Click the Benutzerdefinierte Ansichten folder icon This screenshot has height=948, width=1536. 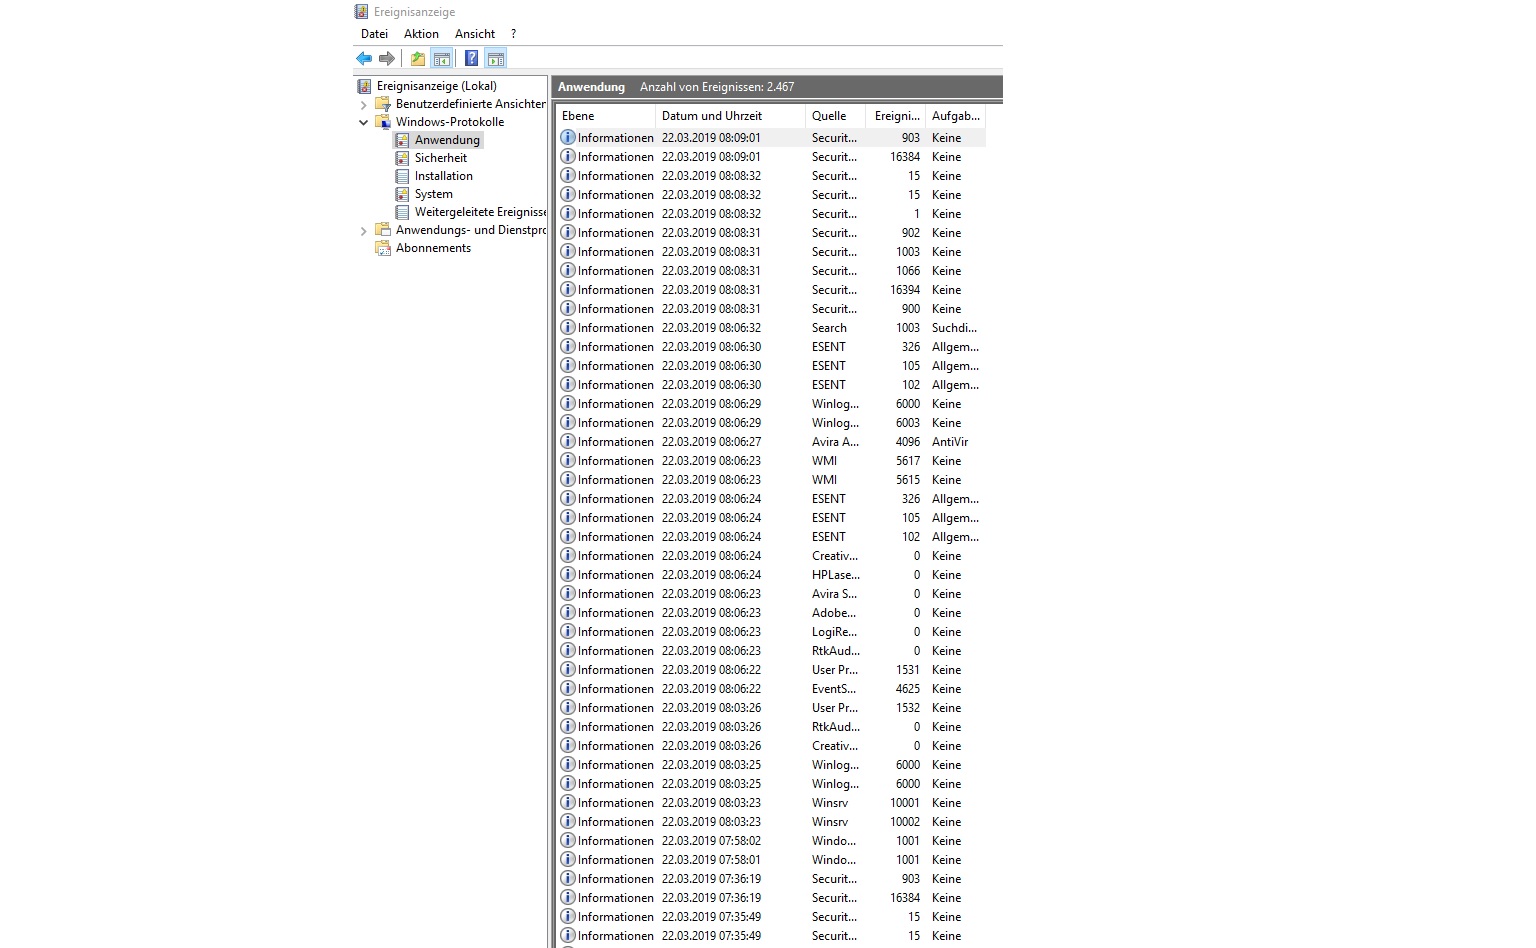[x=383, y=104]
